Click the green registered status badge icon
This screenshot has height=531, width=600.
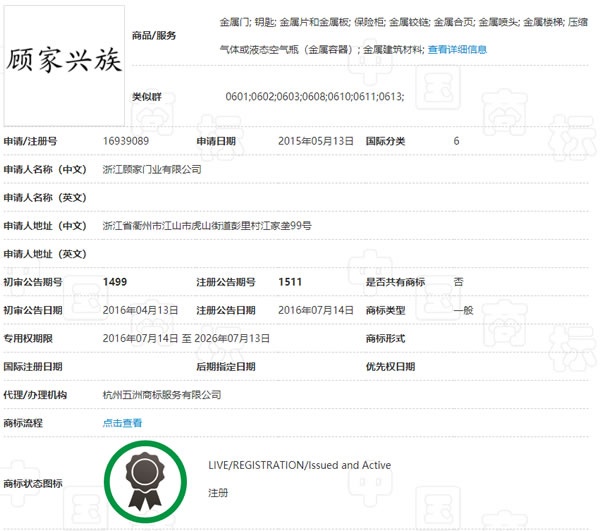145,482
